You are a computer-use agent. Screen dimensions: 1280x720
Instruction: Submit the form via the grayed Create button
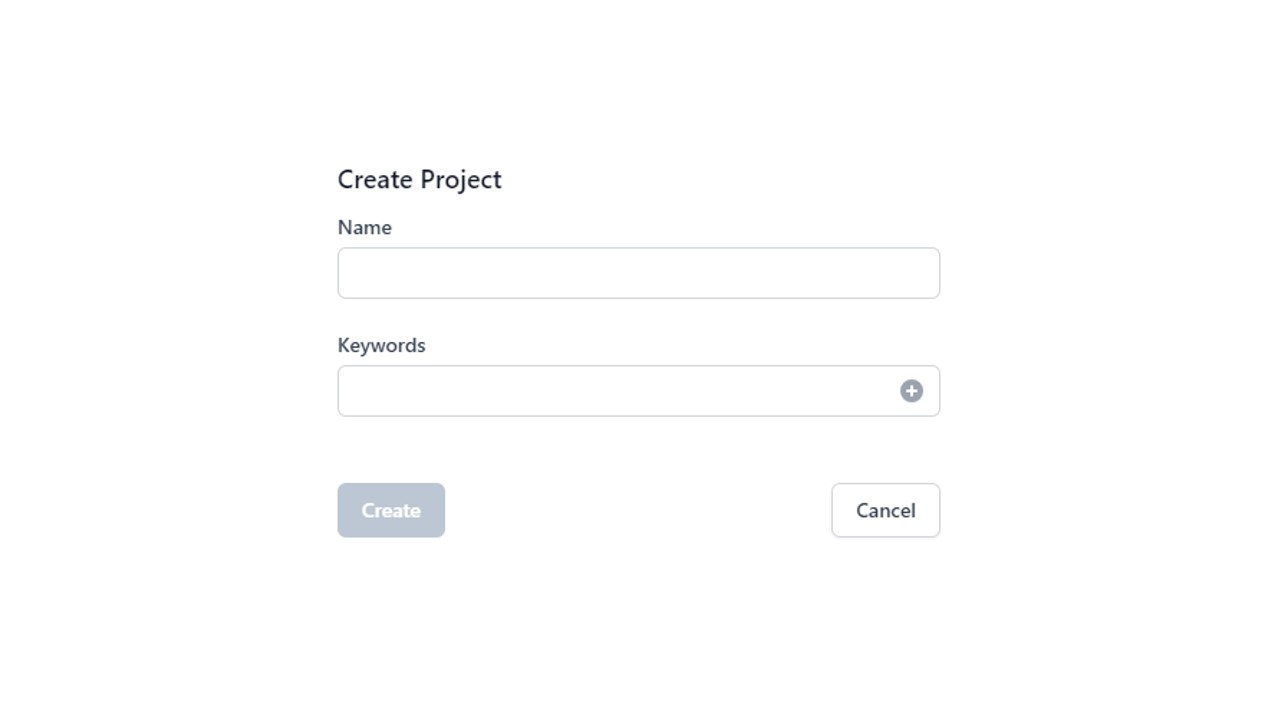[x=391, y=510]
